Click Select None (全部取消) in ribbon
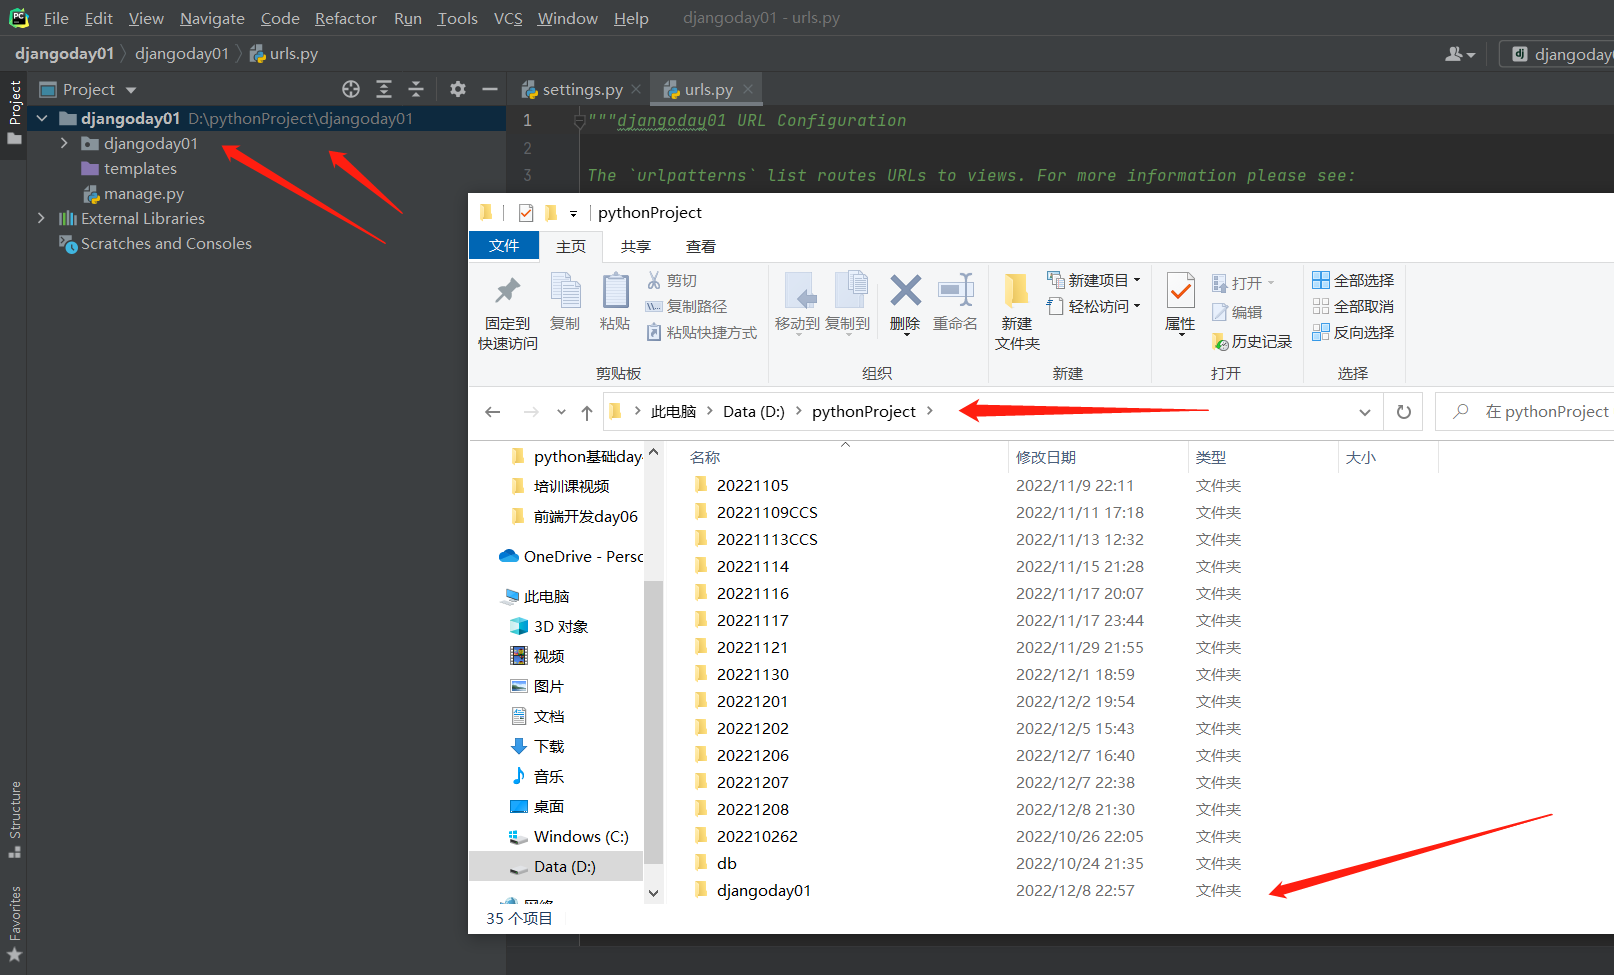Image resolution: width=1614 pixels, height=975 pixels. pos(1353,306)
